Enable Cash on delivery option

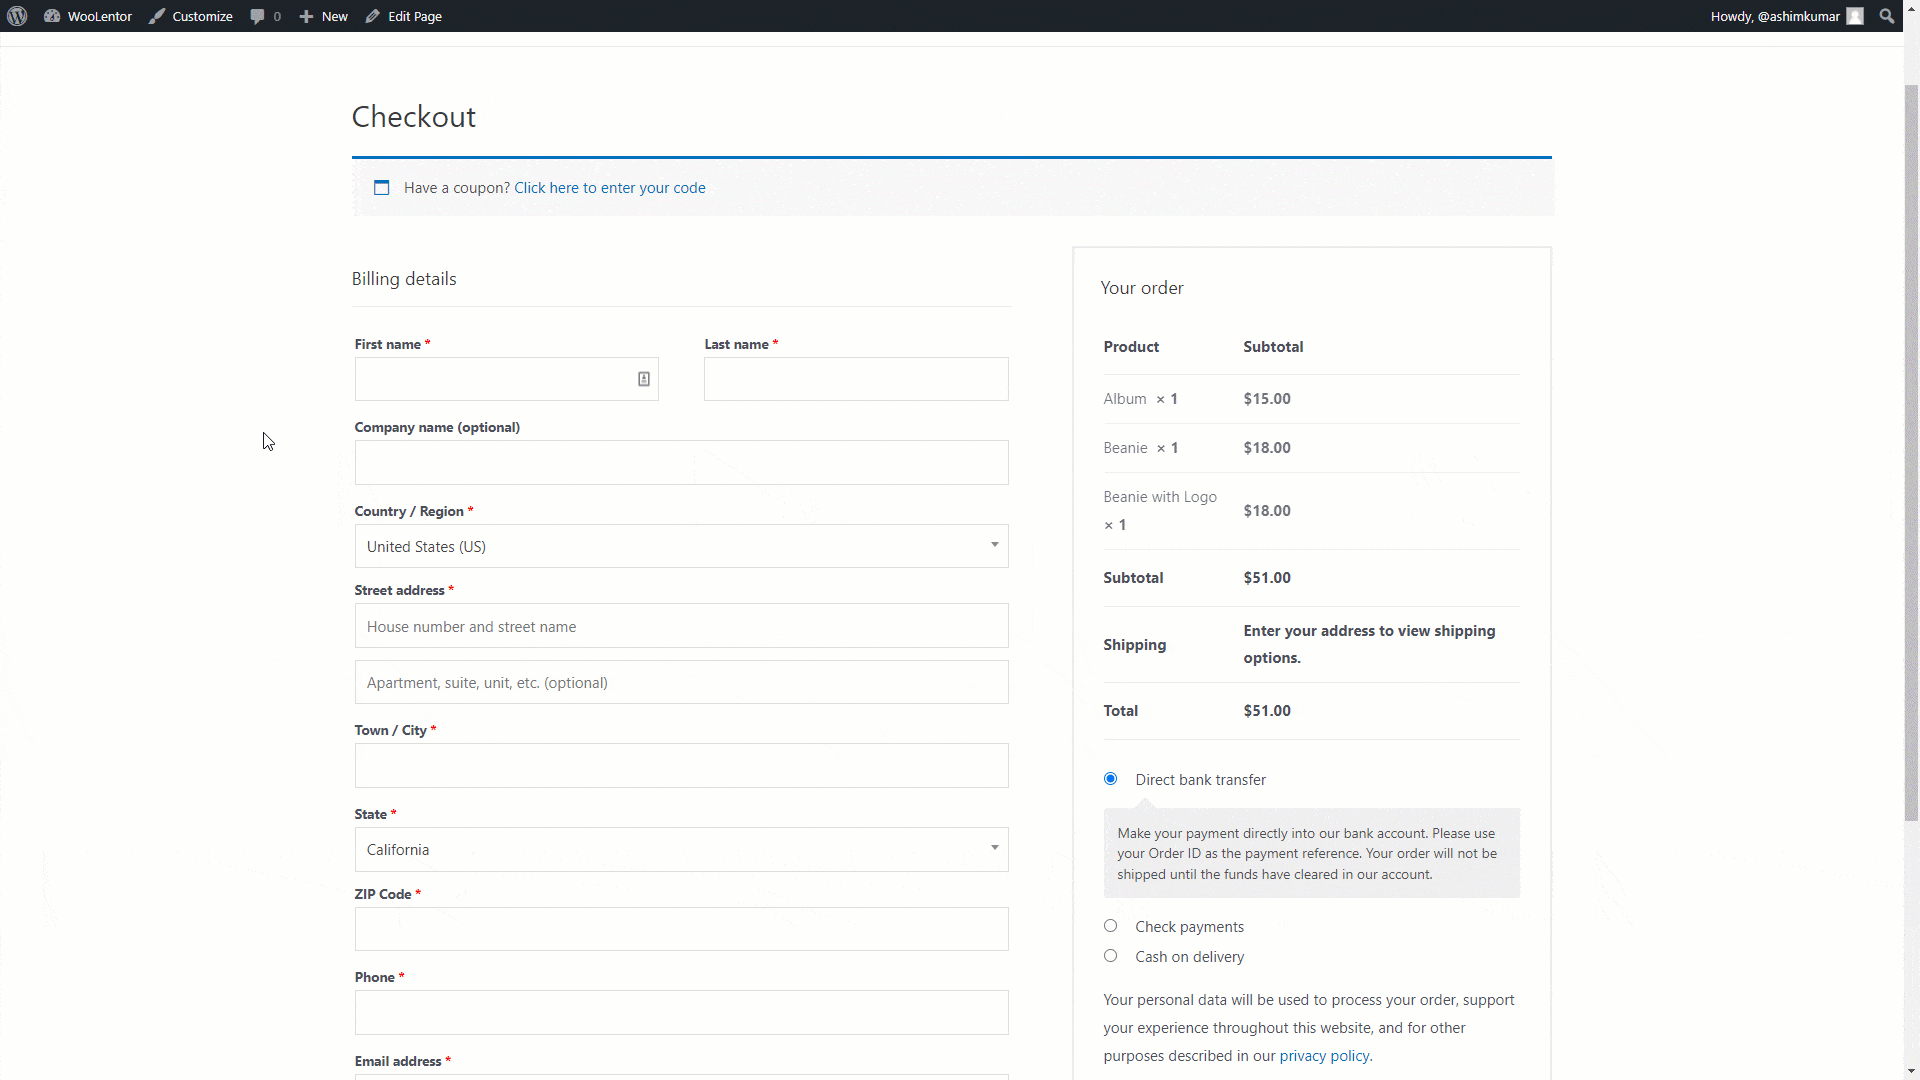[x=1110, y=955]
